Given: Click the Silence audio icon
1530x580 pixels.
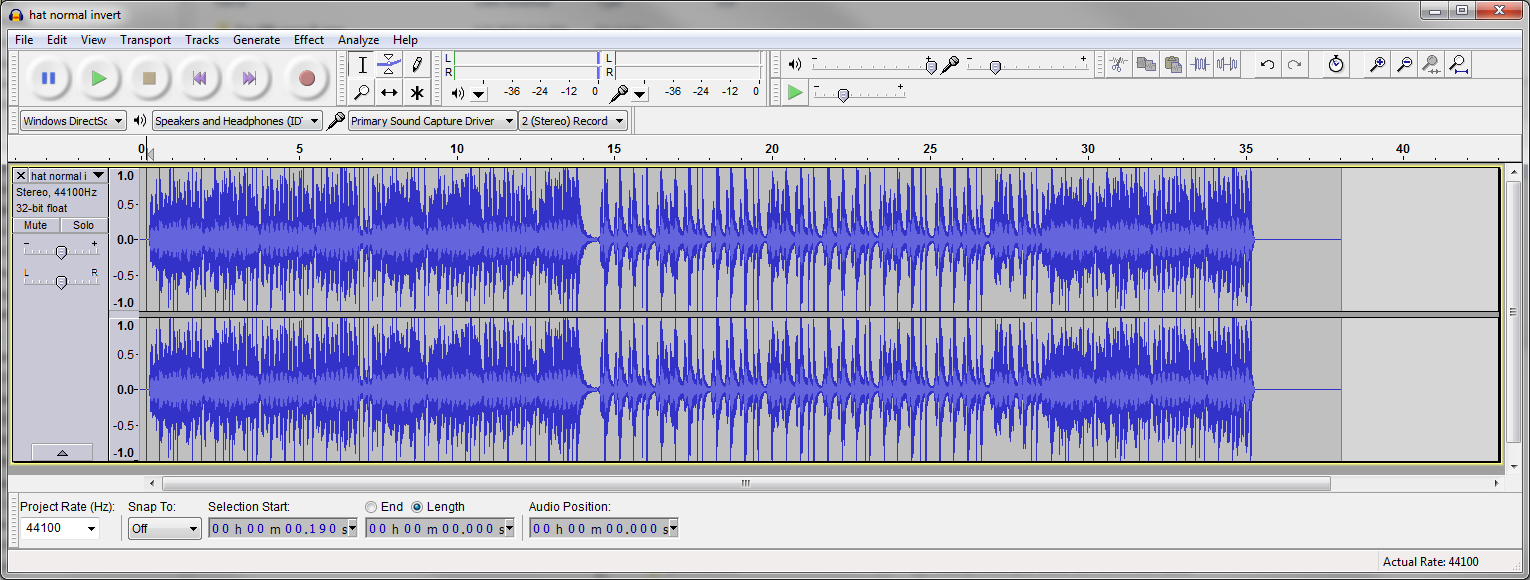Looking at the screenshot, I should pos(1227,64).
